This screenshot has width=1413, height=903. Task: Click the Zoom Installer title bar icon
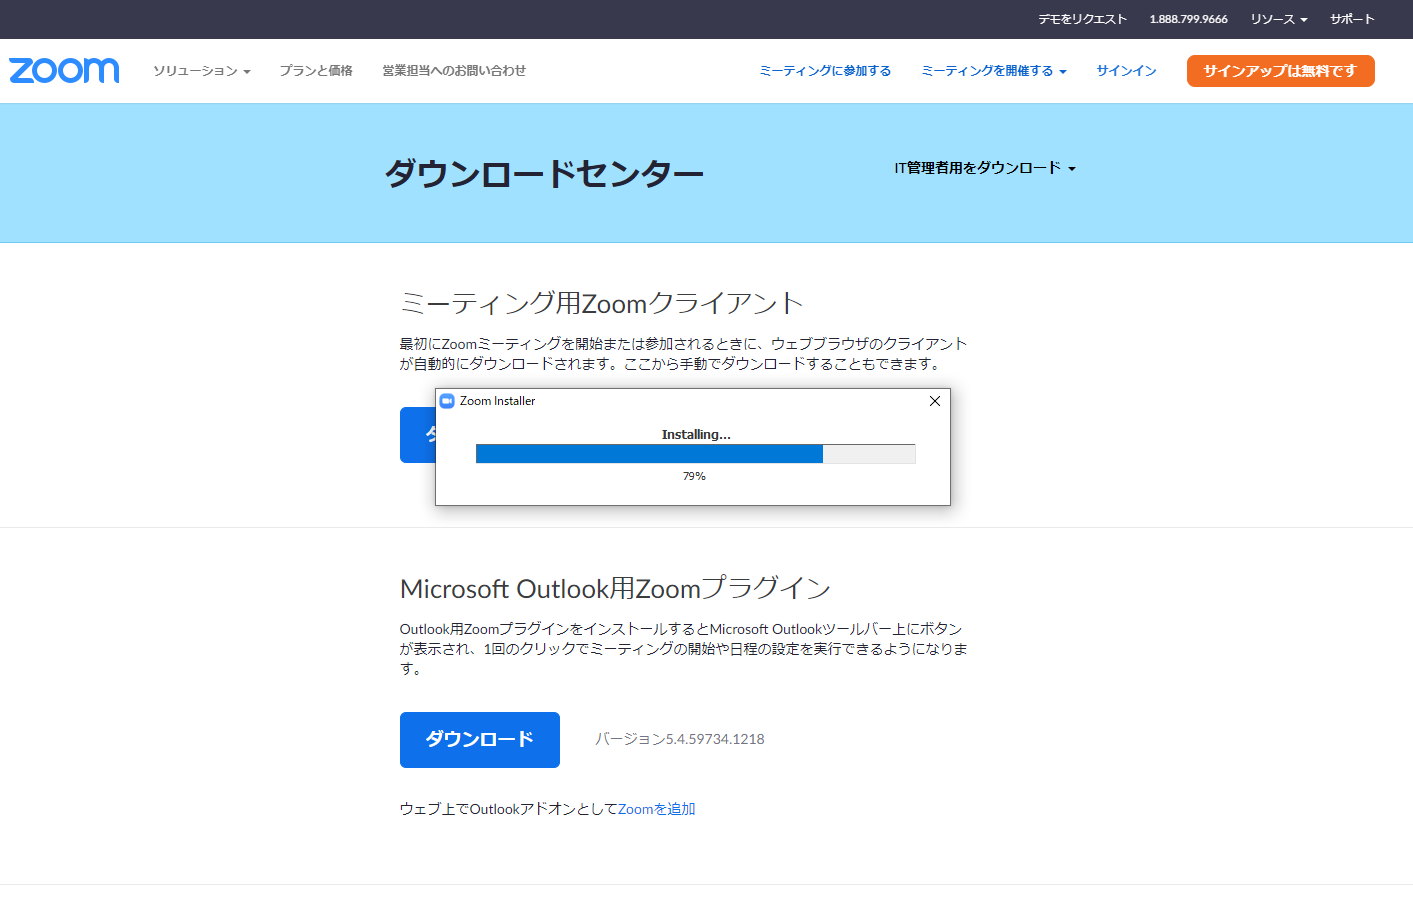click(x=447, y=401)
